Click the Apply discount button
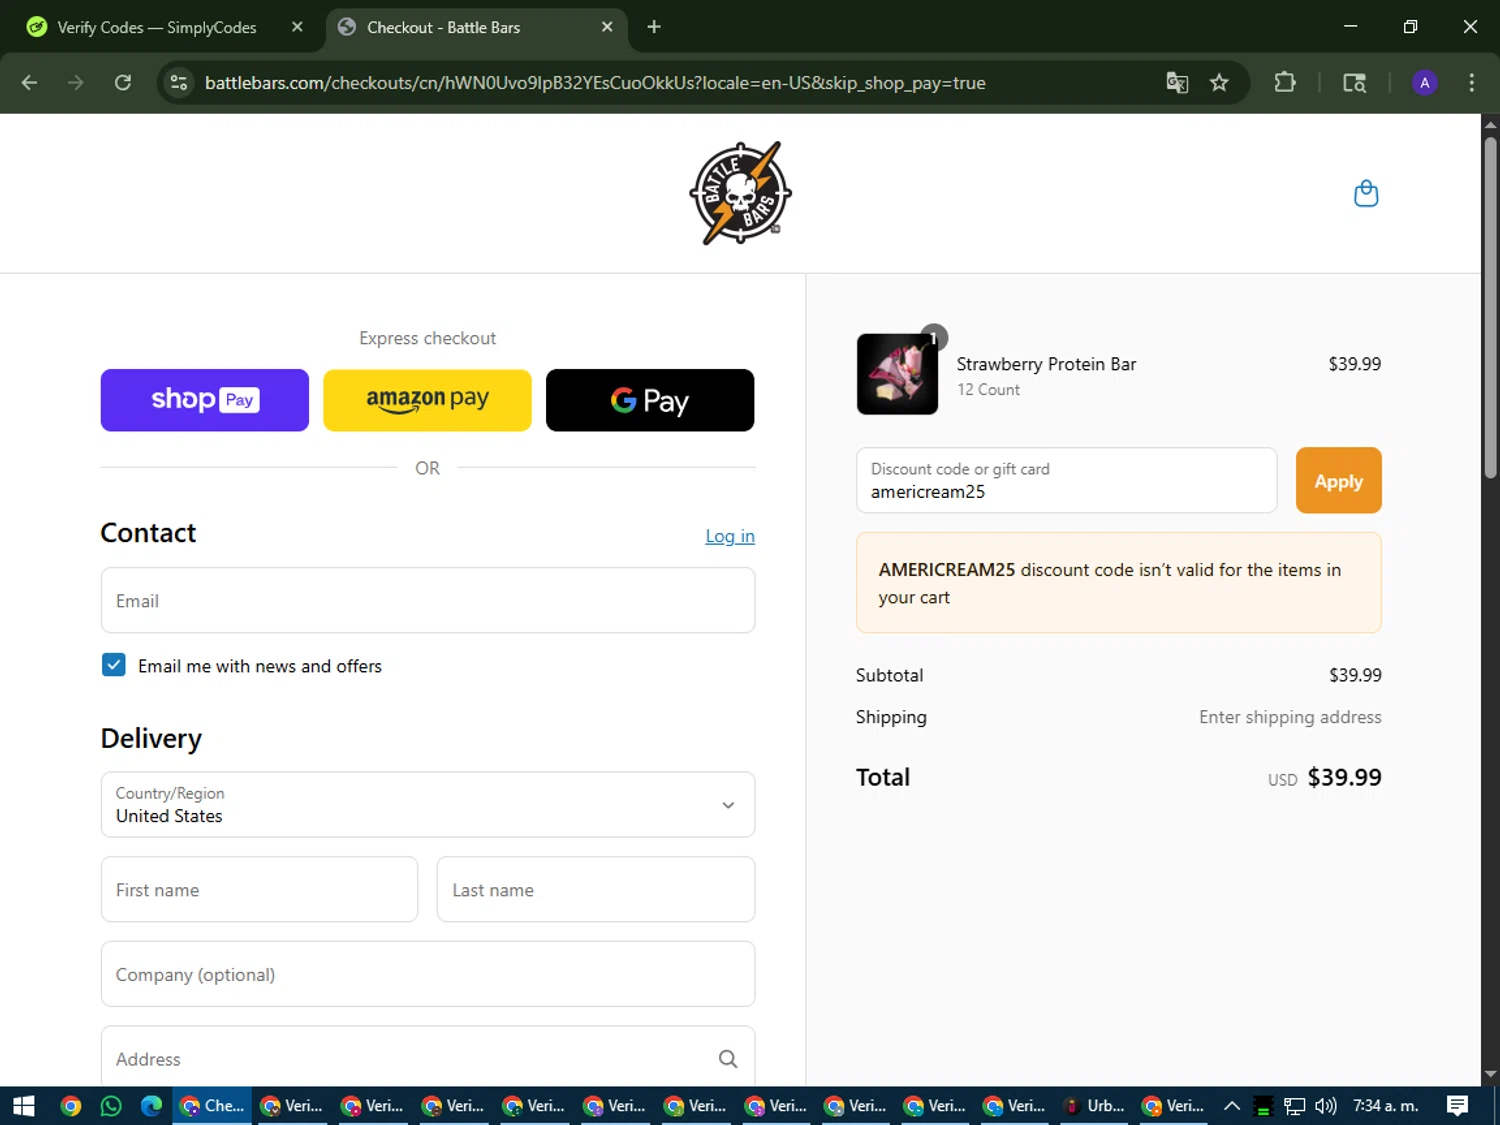 coord(1338,481)
